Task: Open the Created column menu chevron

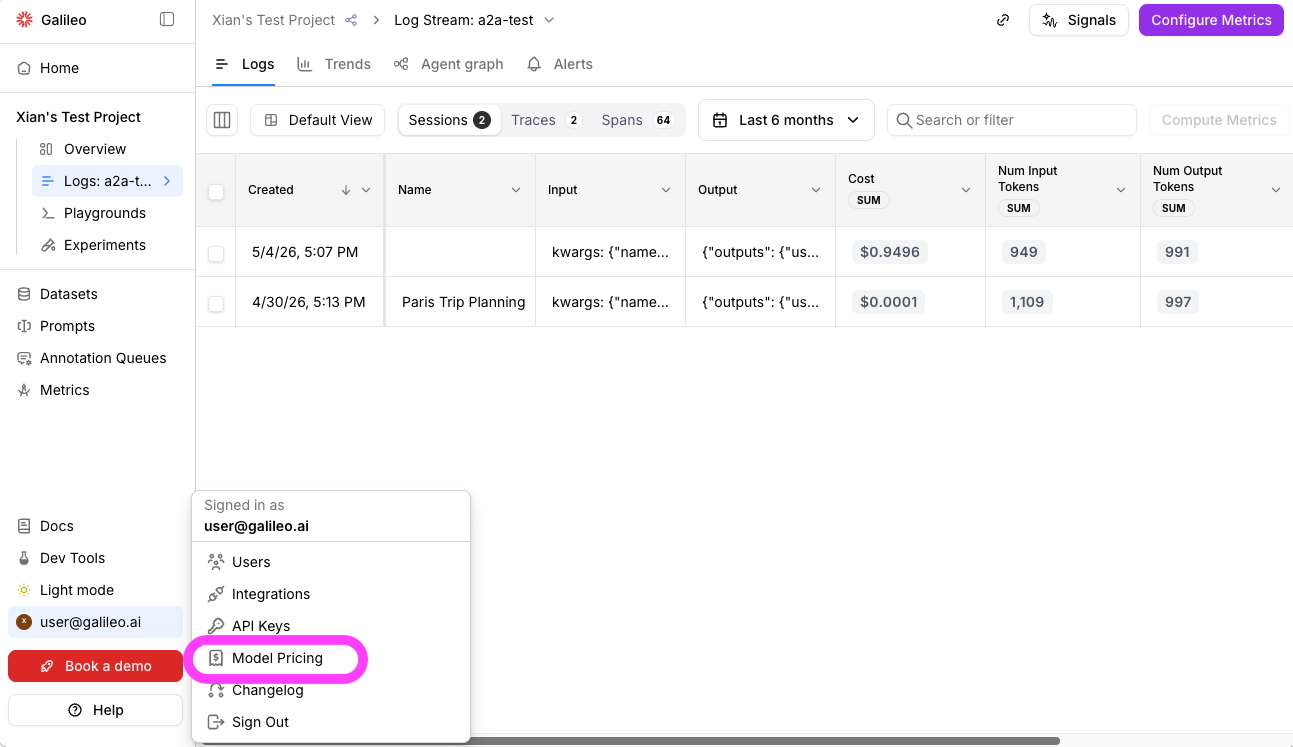Action: tap(366, 190)
